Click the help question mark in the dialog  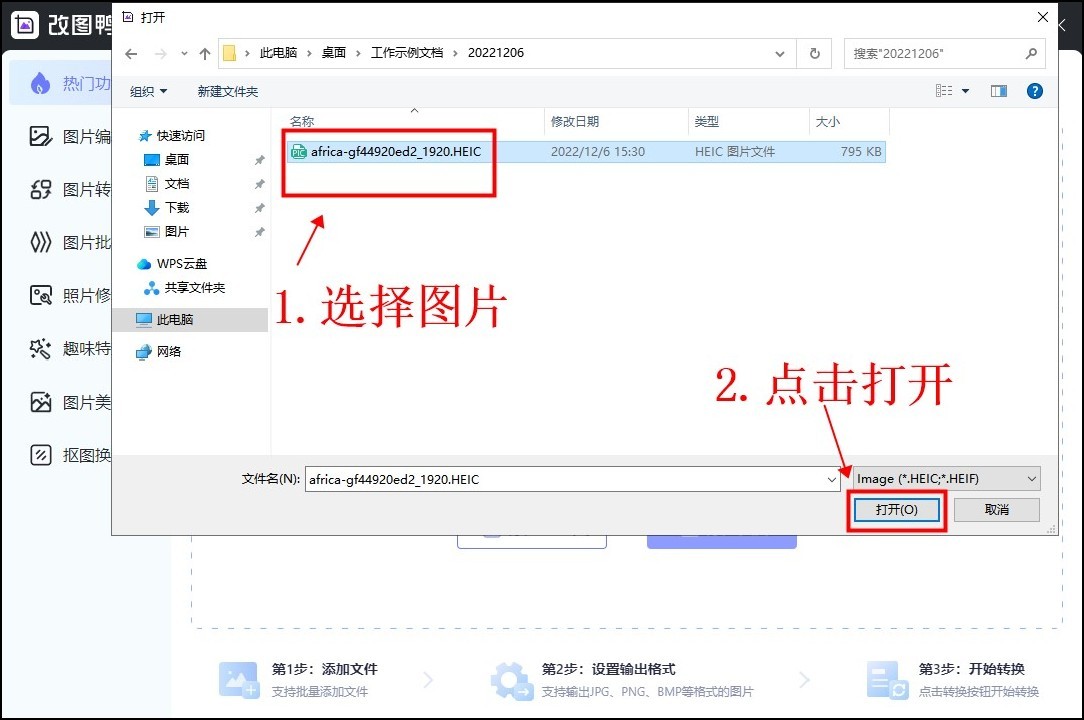[x=1035, y=90]
